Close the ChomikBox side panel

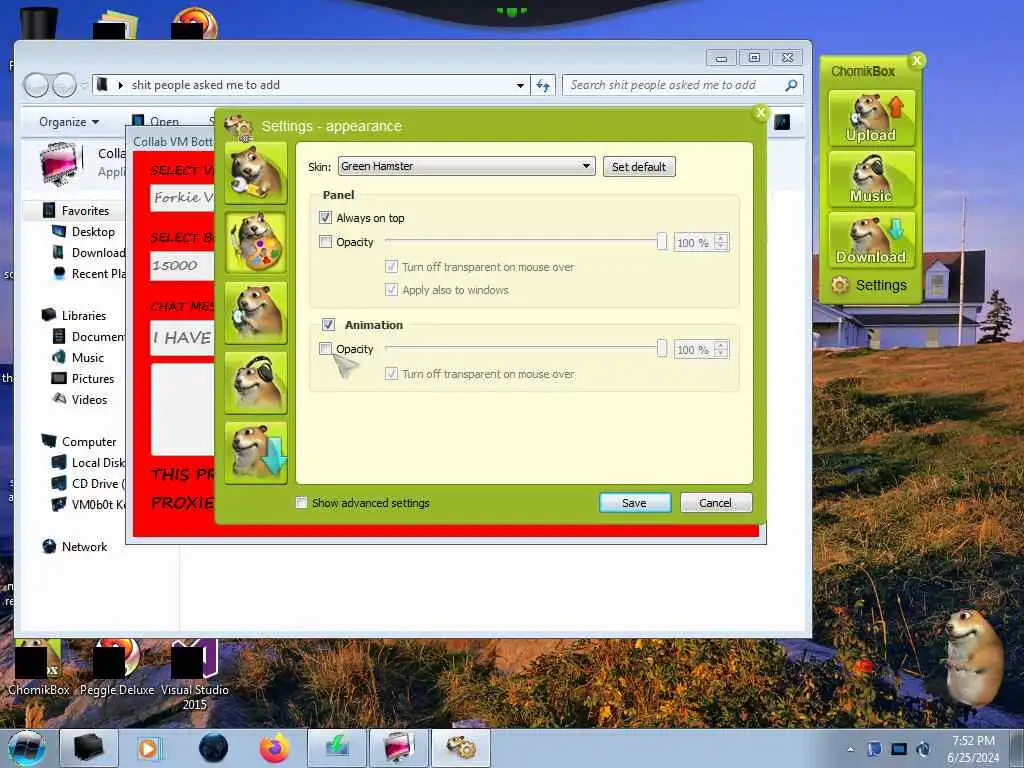coord(917,61)
